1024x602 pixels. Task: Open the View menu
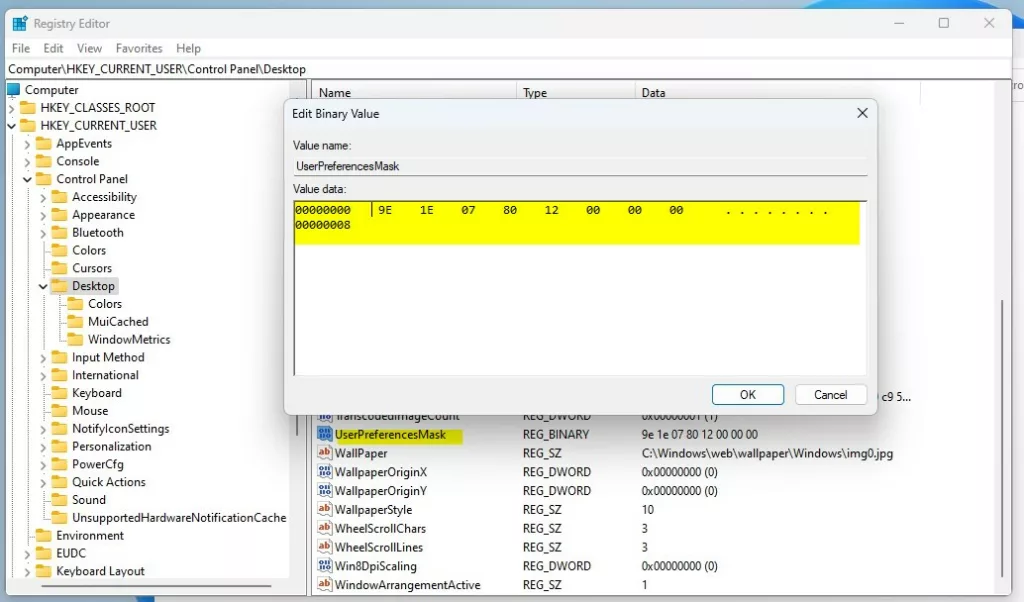pos(89,48)
